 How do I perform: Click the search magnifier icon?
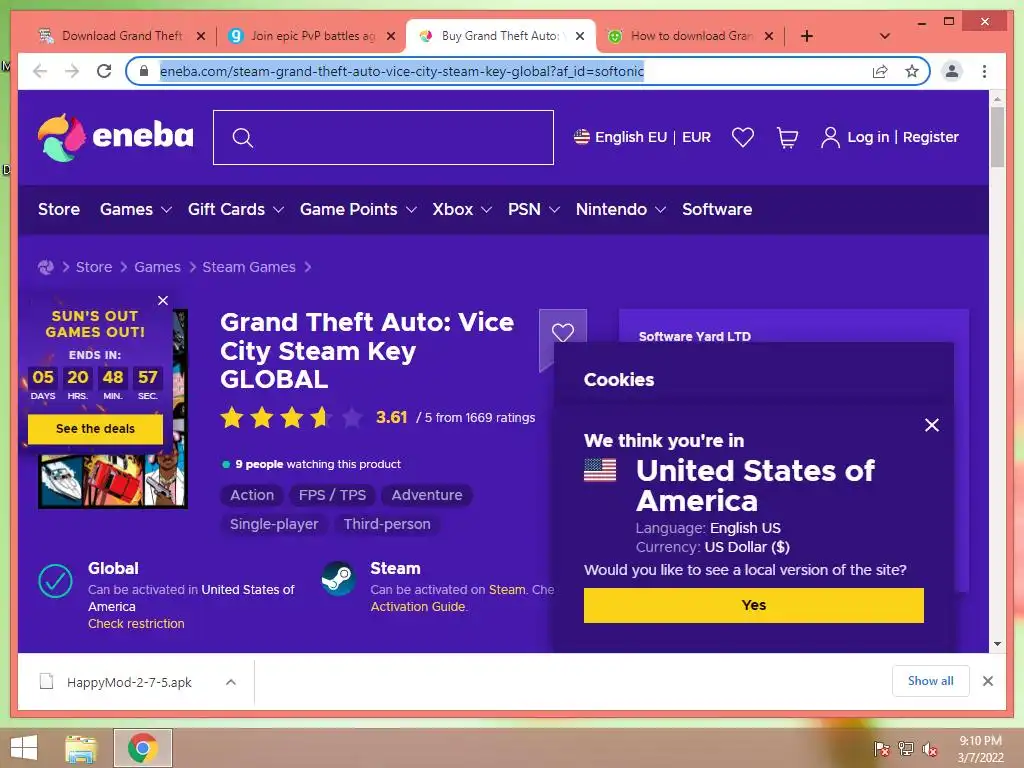click(x=242, y=138)
